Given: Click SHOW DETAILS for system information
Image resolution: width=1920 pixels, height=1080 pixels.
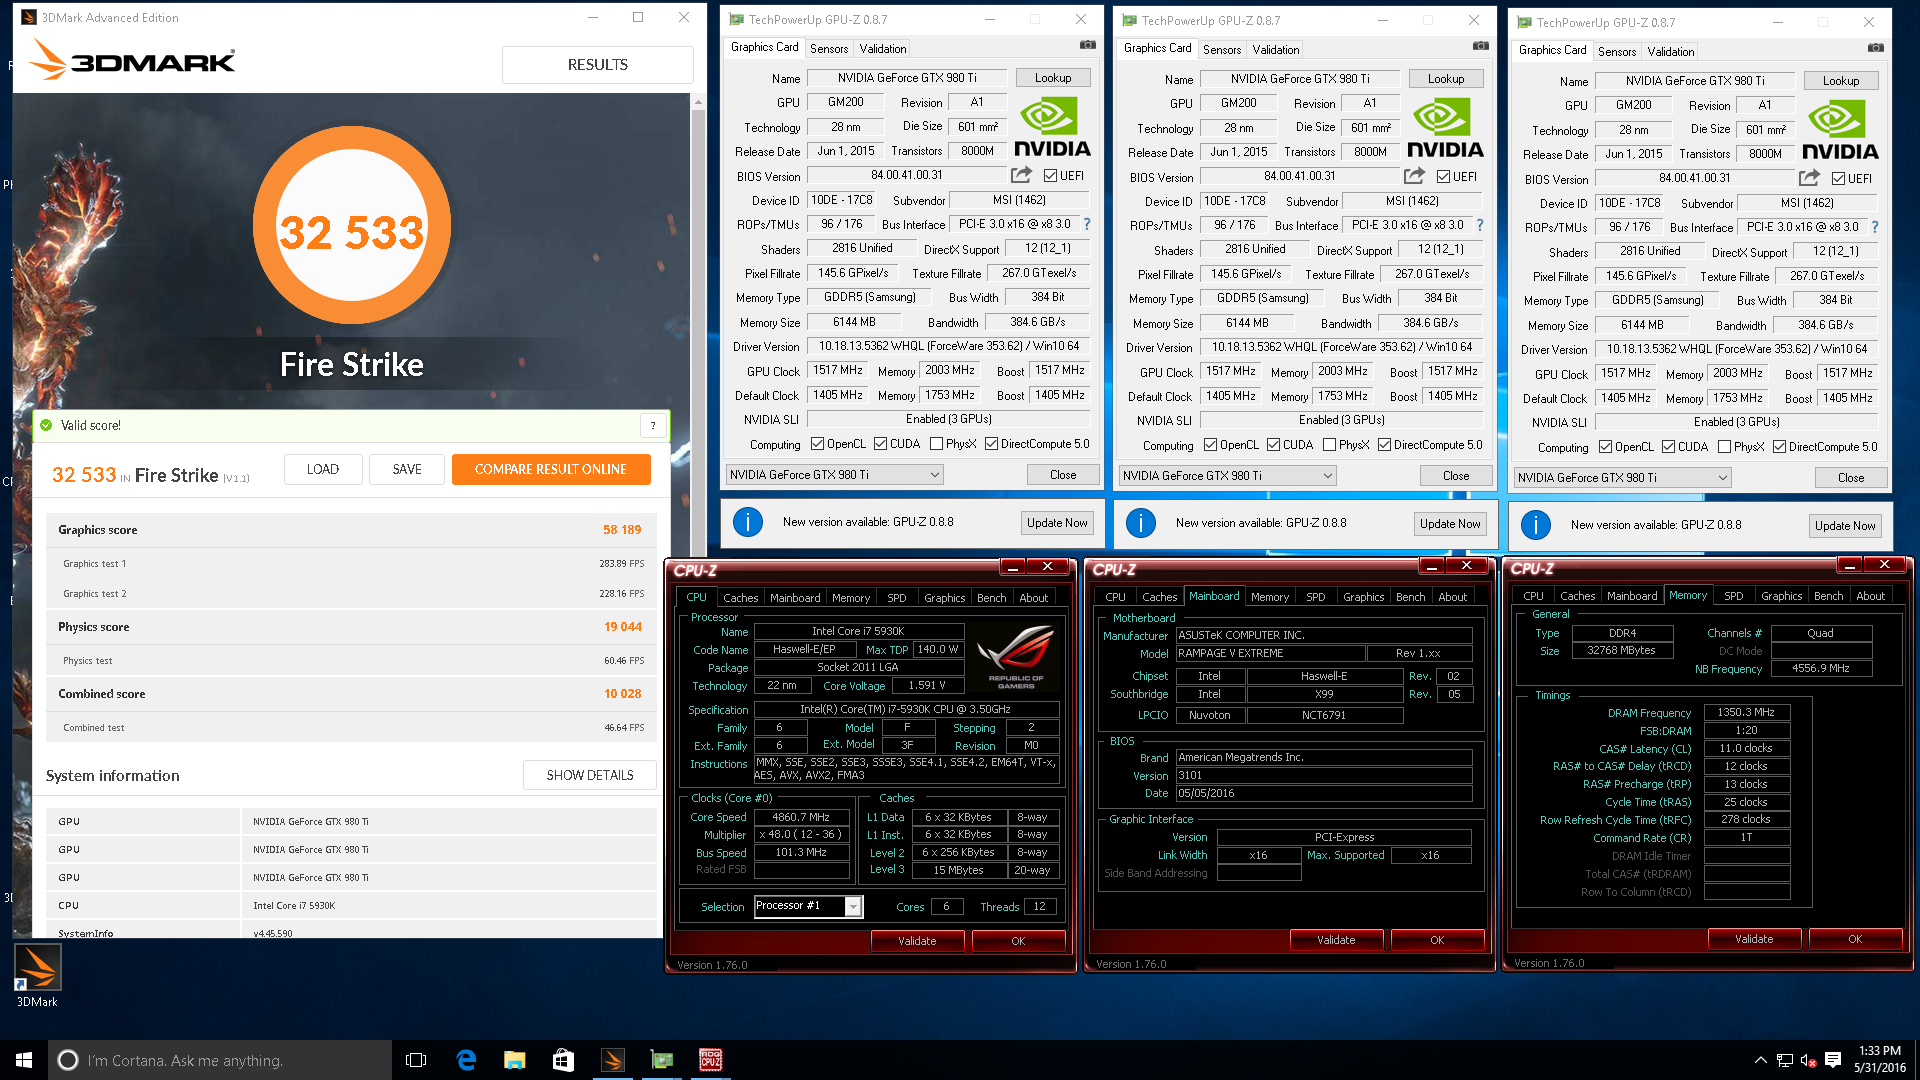Looking at the screenshot, I should point(590,775).
